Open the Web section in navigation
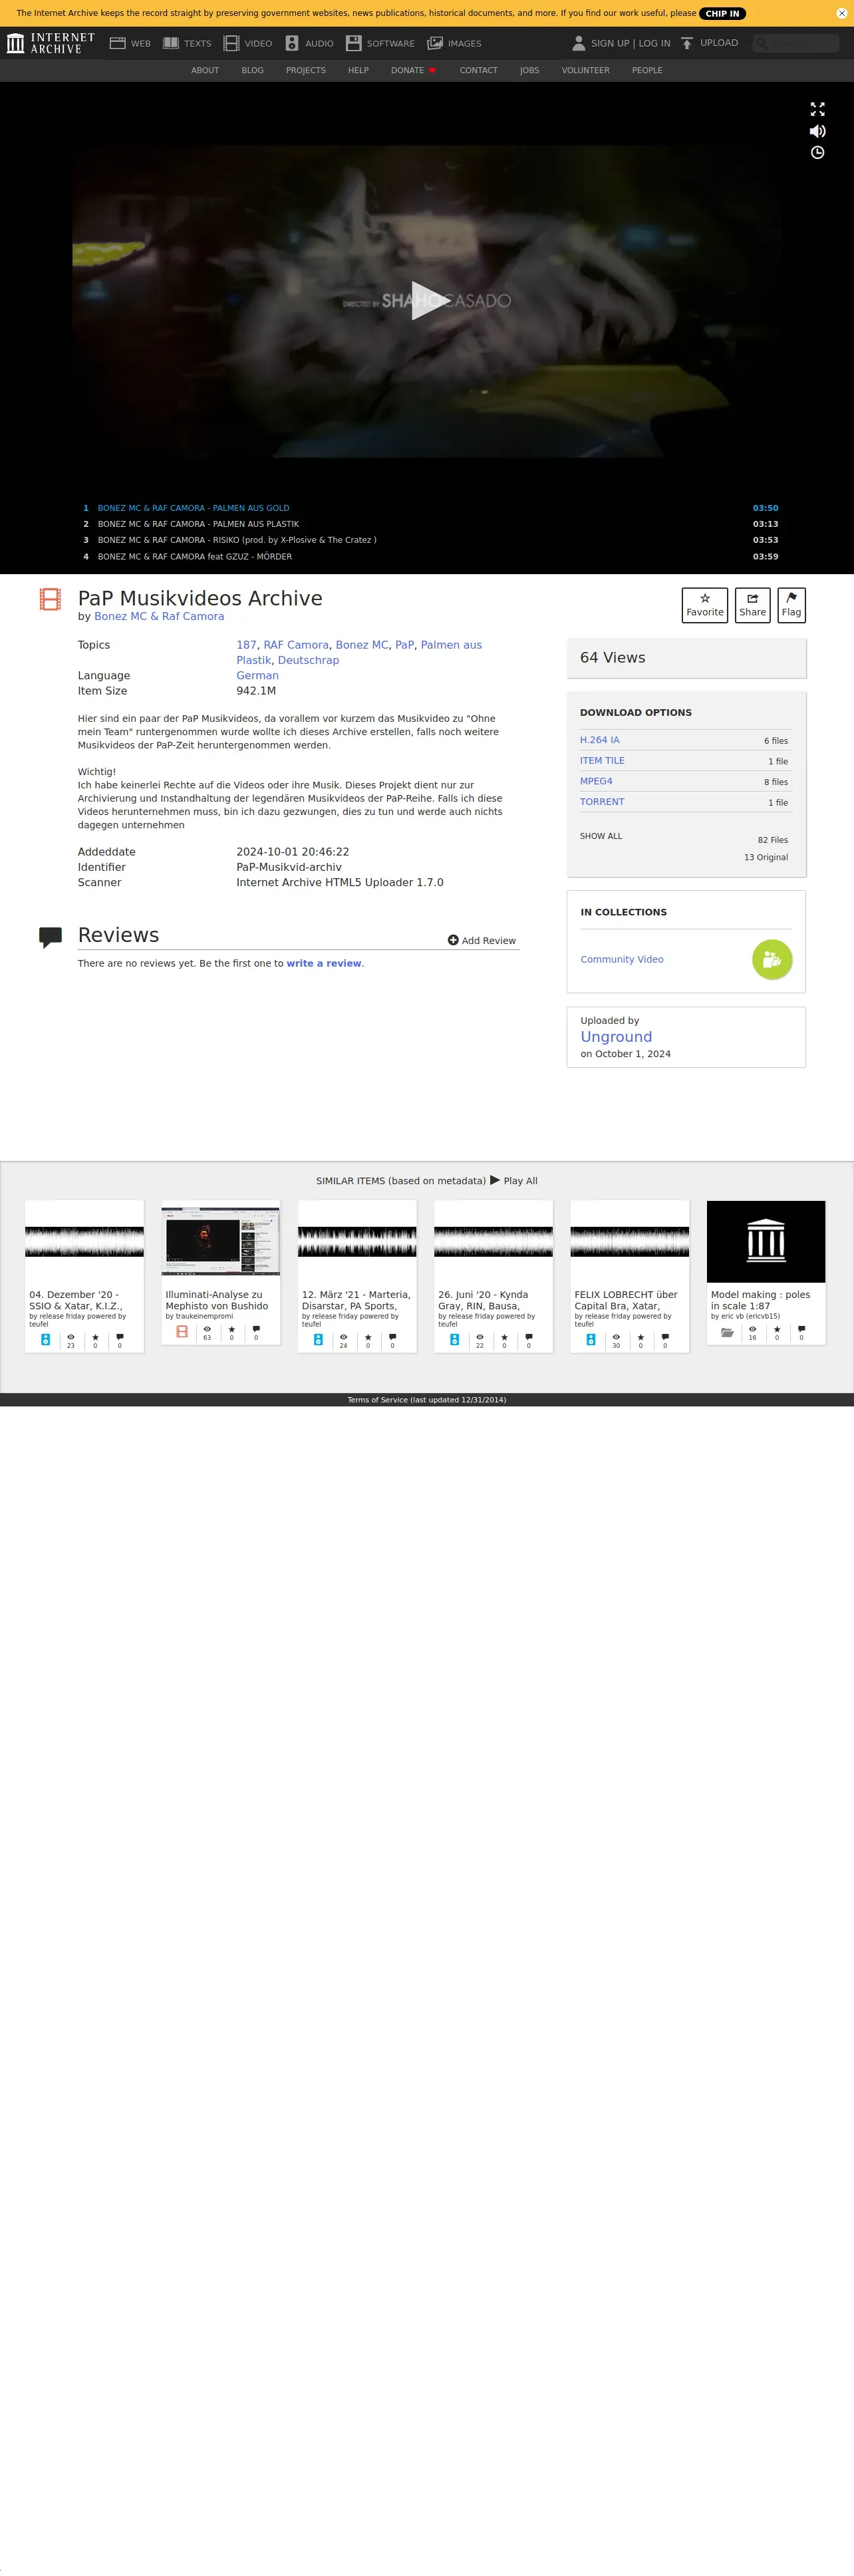The image size is (854, 2576). point(130,43)
